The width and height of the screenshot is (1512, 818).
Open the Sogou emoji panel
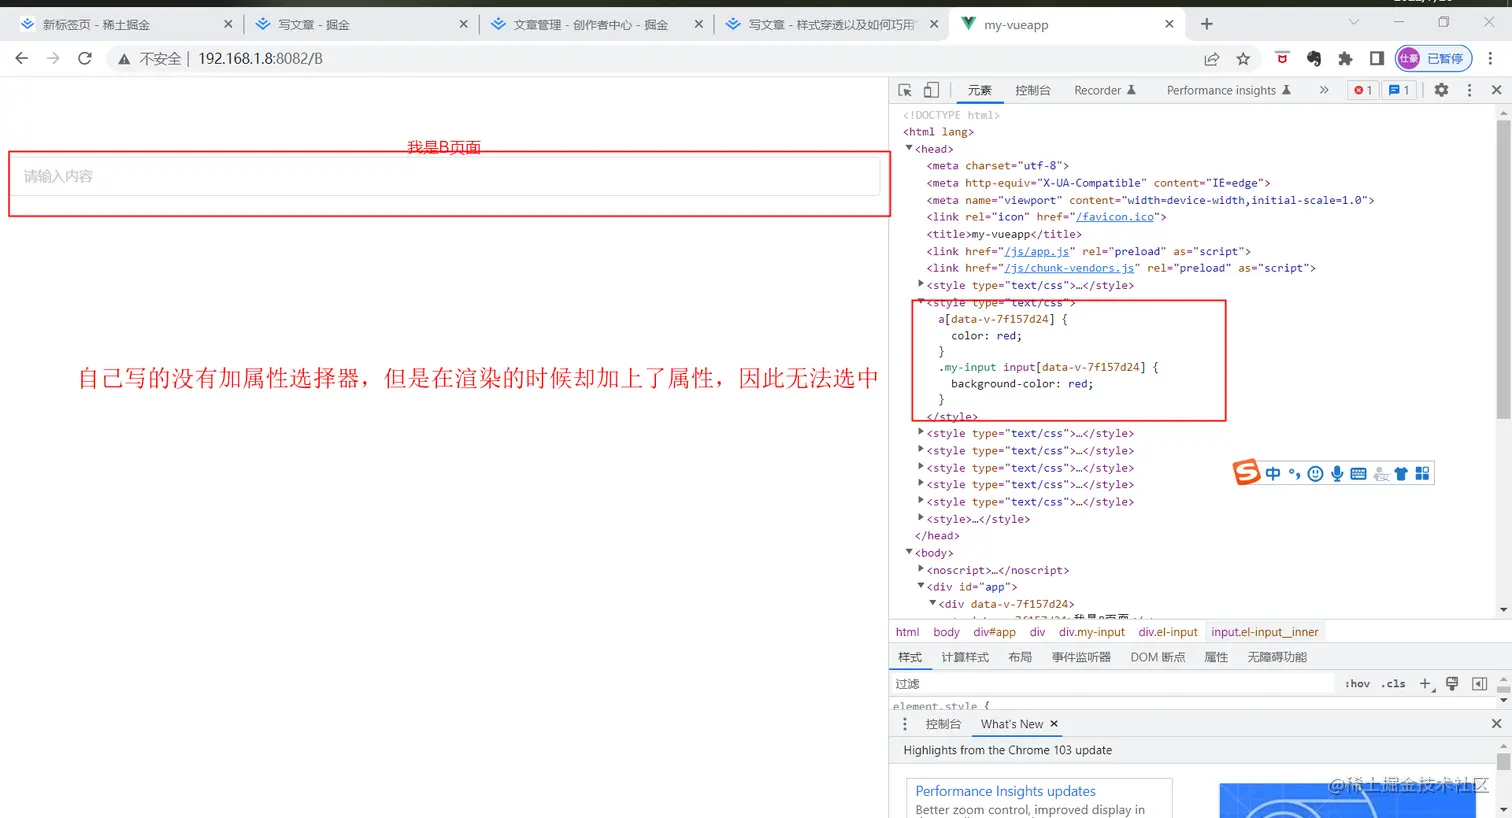tap(1315, 474)
